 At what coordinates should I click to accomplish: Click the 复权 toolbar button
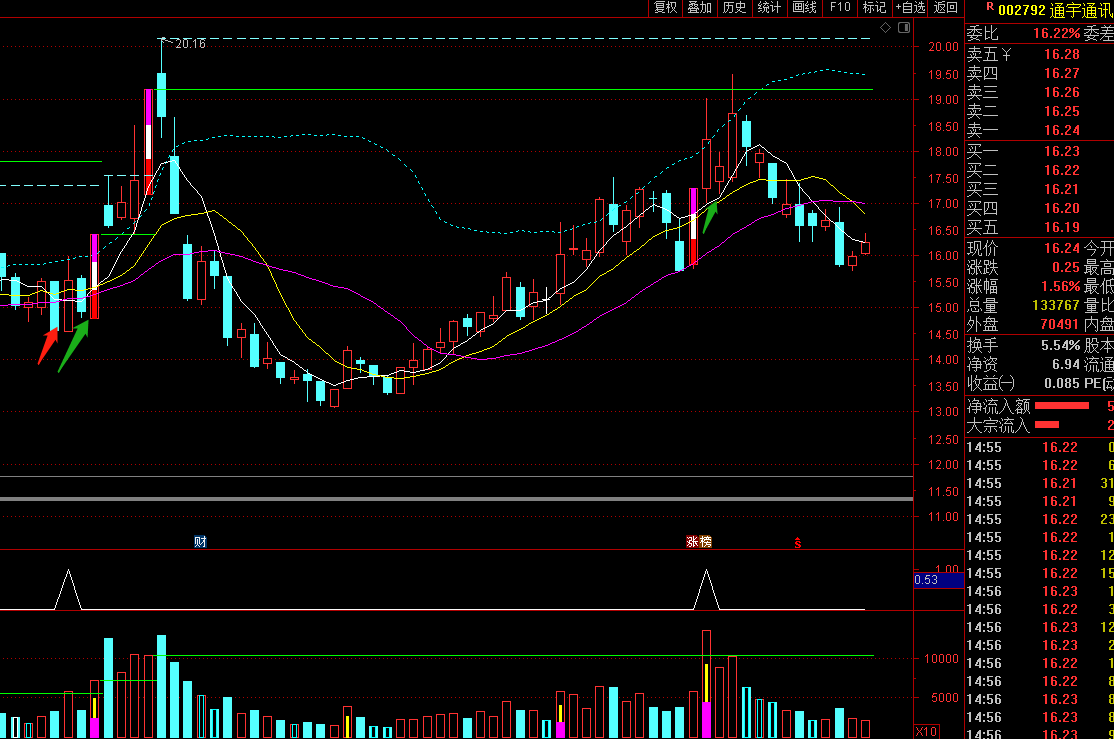pos(665,7)
